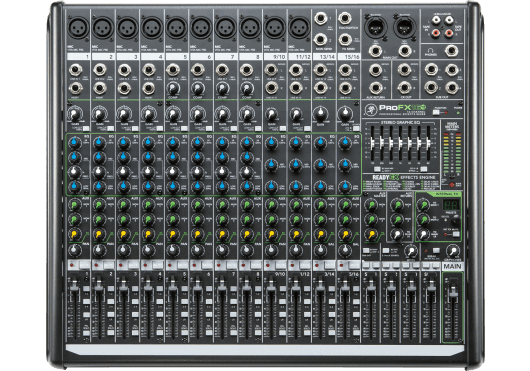This screenshot has width=530, height=371.
Task: Click the leftmost graphic EQ band slider
Action: (x=372, y=144)
